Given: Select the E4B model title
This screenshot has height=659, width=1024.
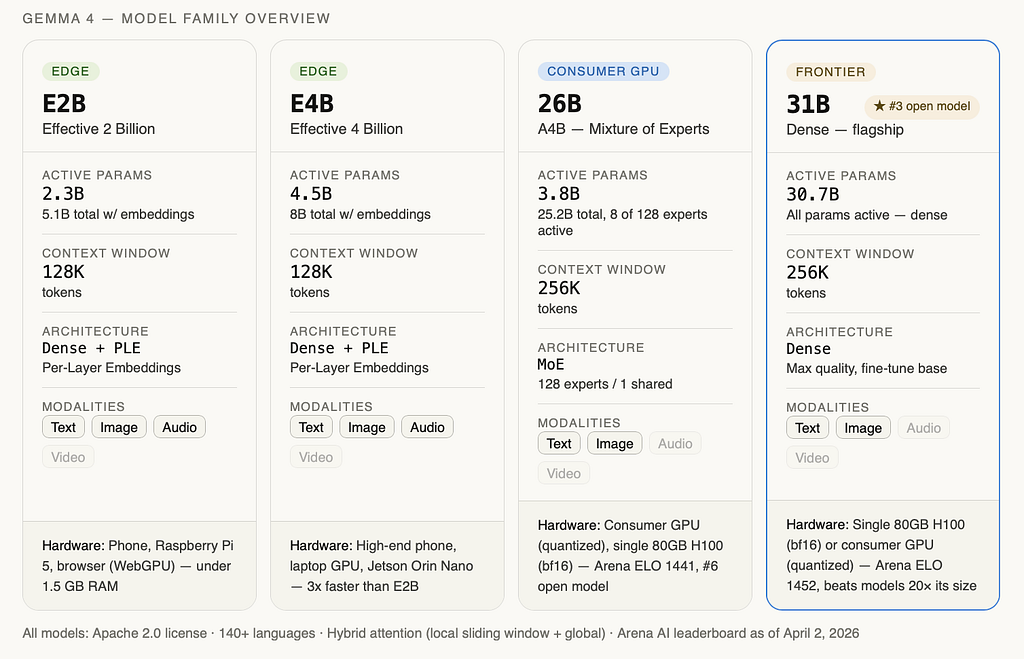Looking at the screenshot, I should [x=312, y=103].
